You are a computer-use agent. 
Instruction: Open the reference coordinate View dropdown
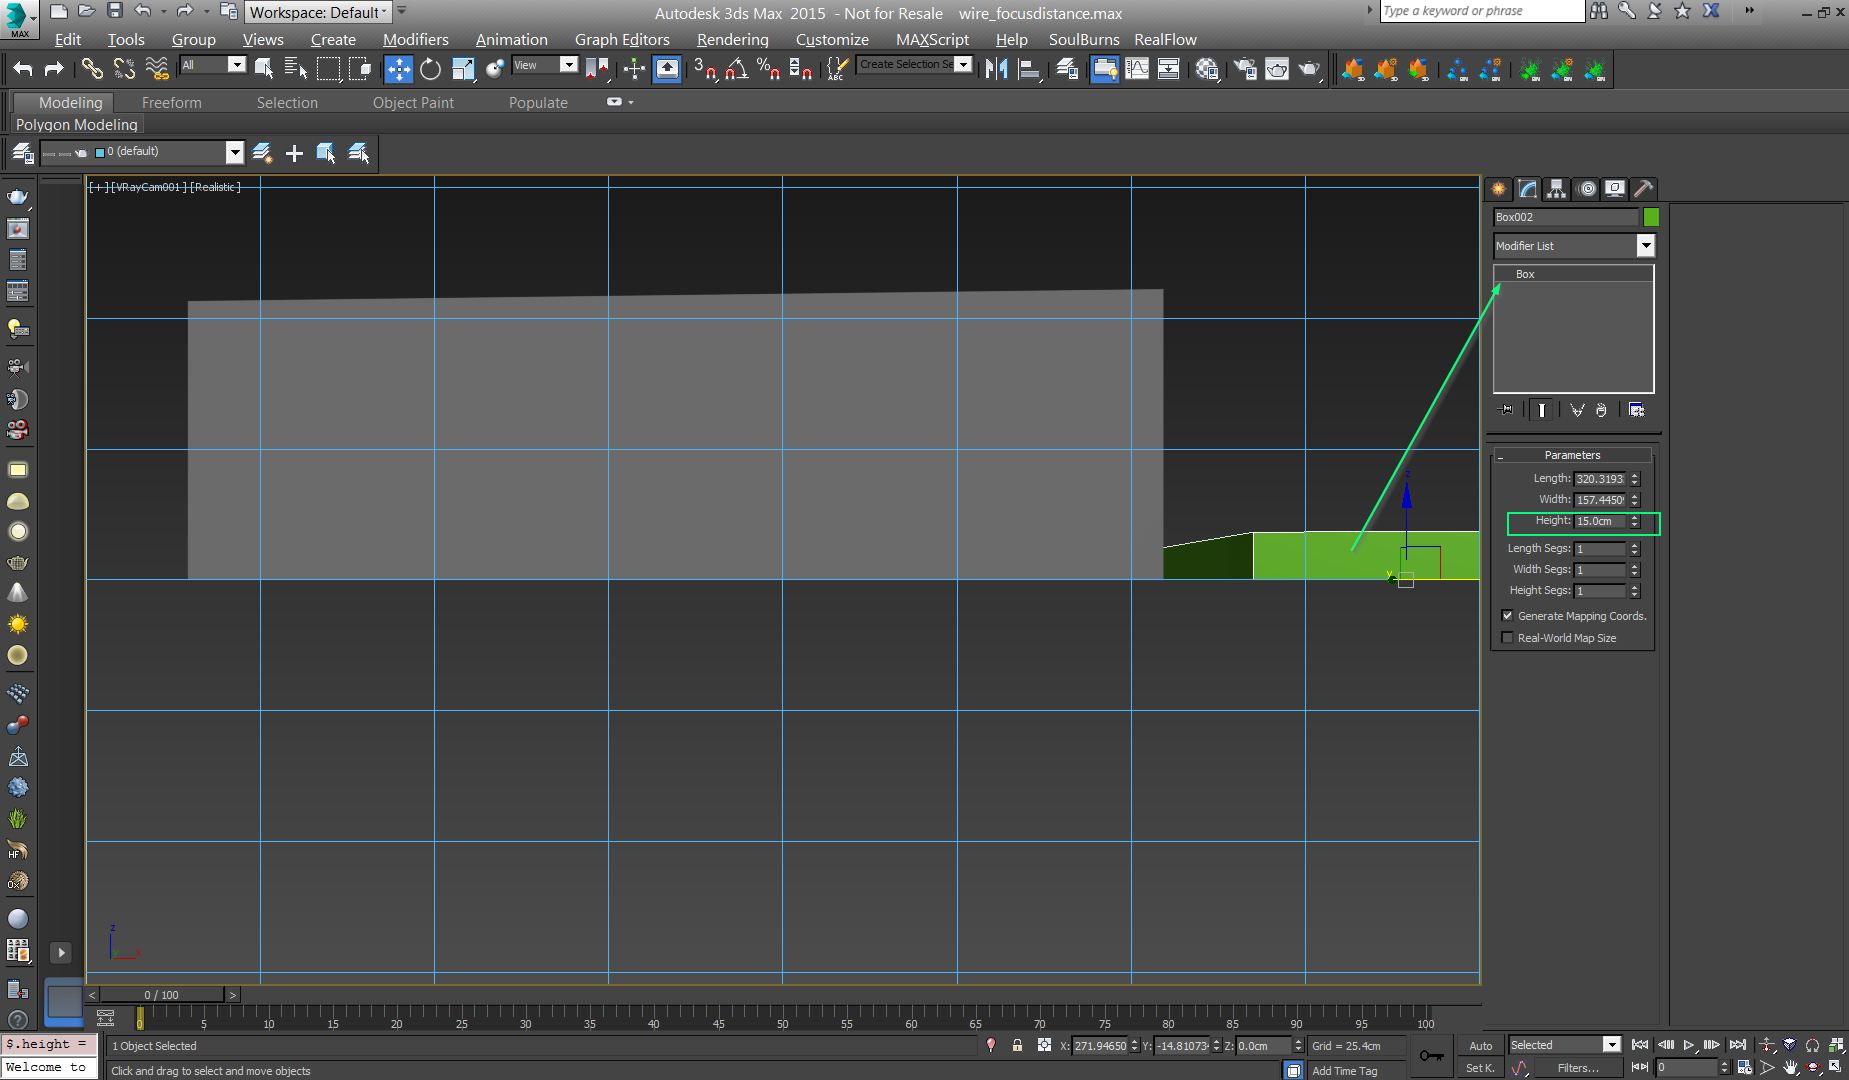point(544,65)
